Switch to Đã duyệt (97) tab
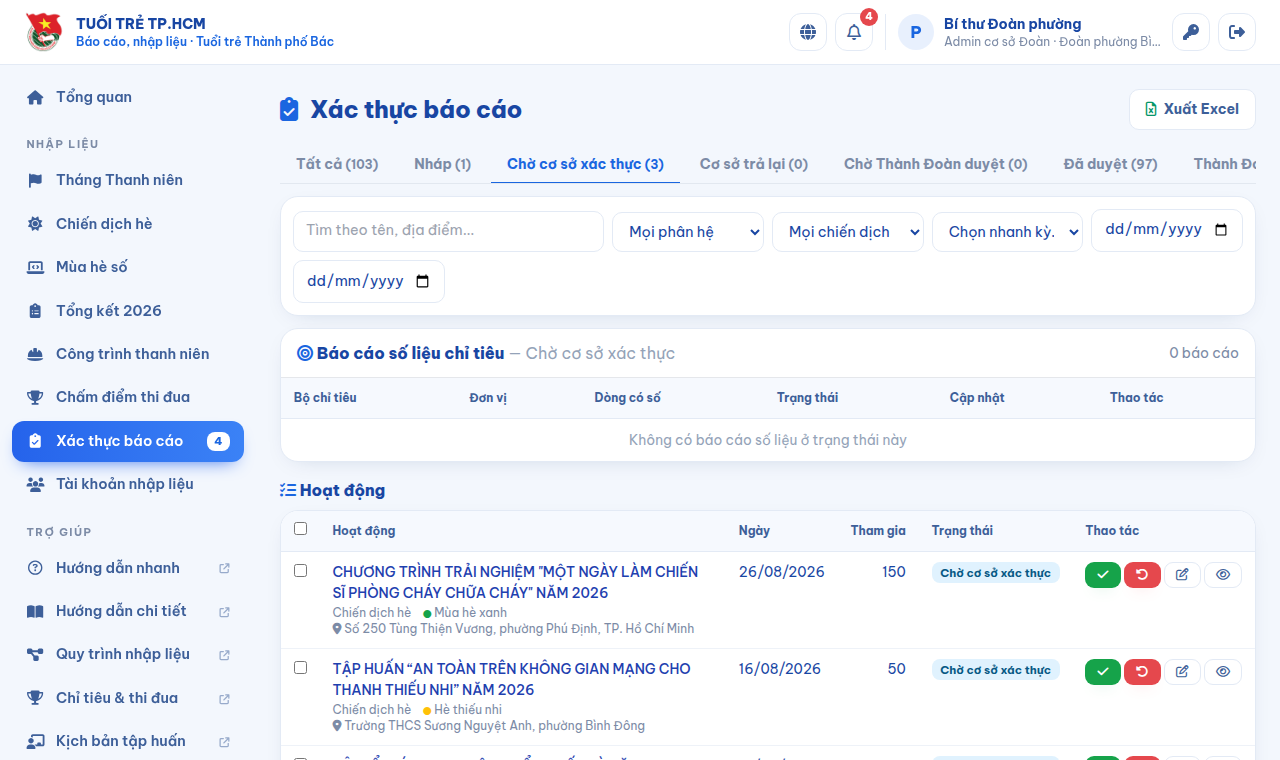Screen dimensions: 1280x760 coord(1111,164)
